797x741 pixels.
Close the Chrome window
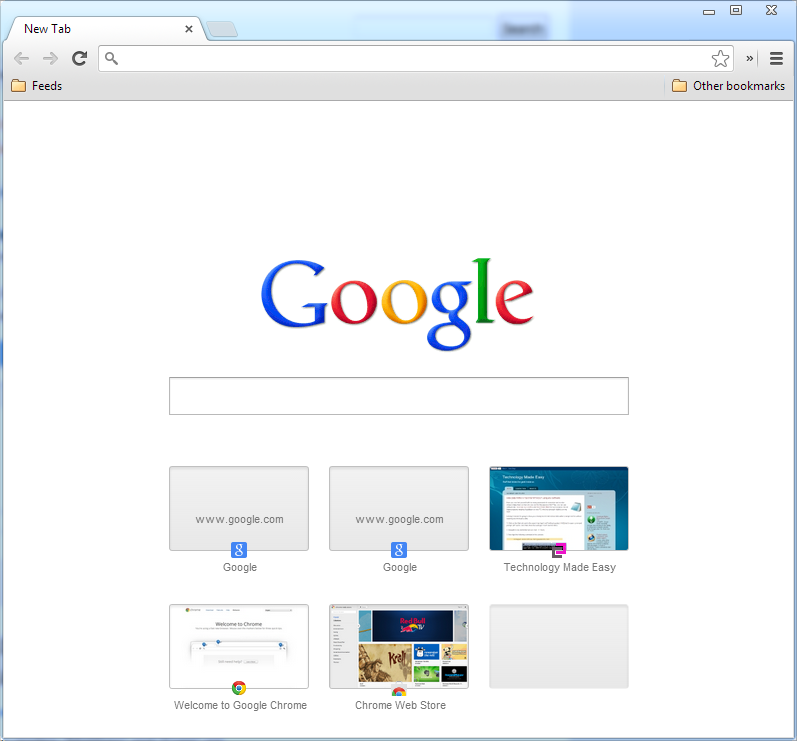771,10
